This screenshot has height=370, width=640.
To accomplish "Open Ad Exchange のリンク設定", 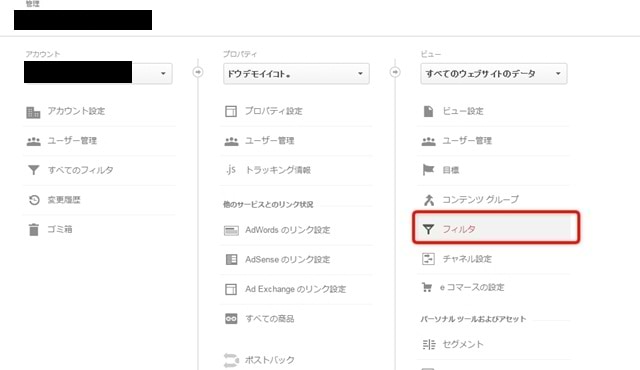I will point(296,290).
